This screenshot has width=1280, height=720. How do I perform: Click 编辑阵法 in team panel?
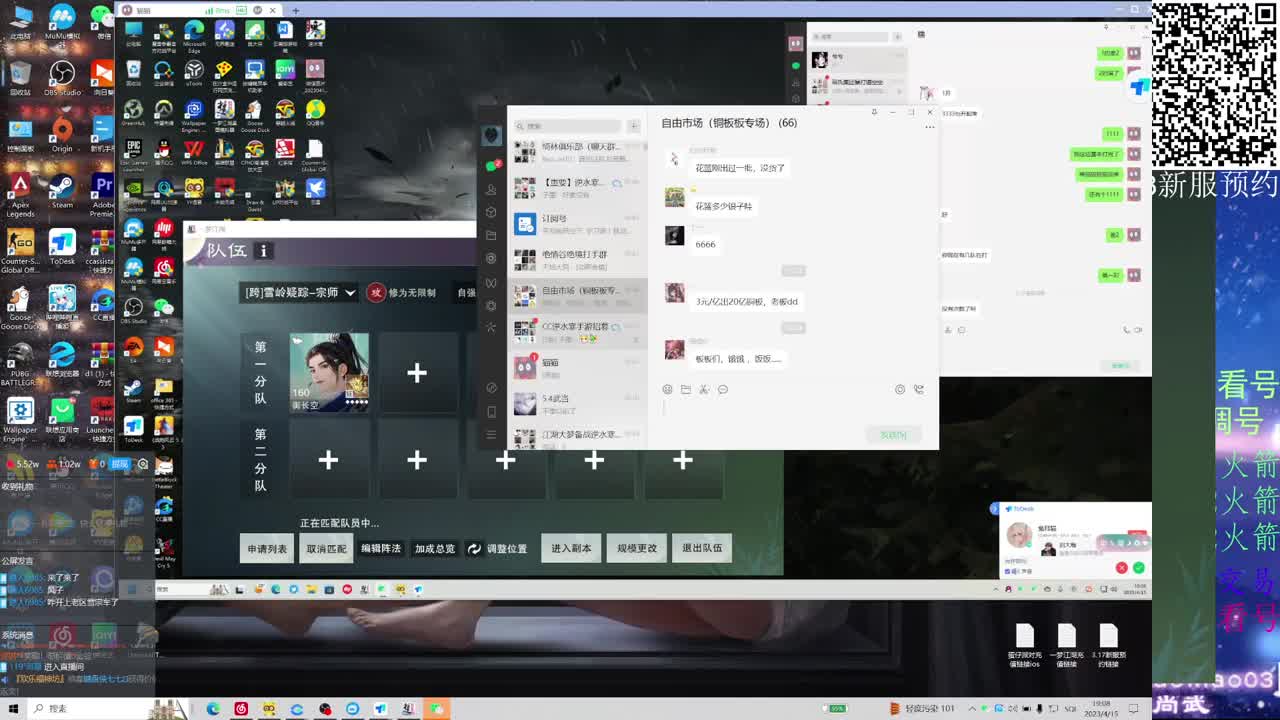tap(380, 548)
